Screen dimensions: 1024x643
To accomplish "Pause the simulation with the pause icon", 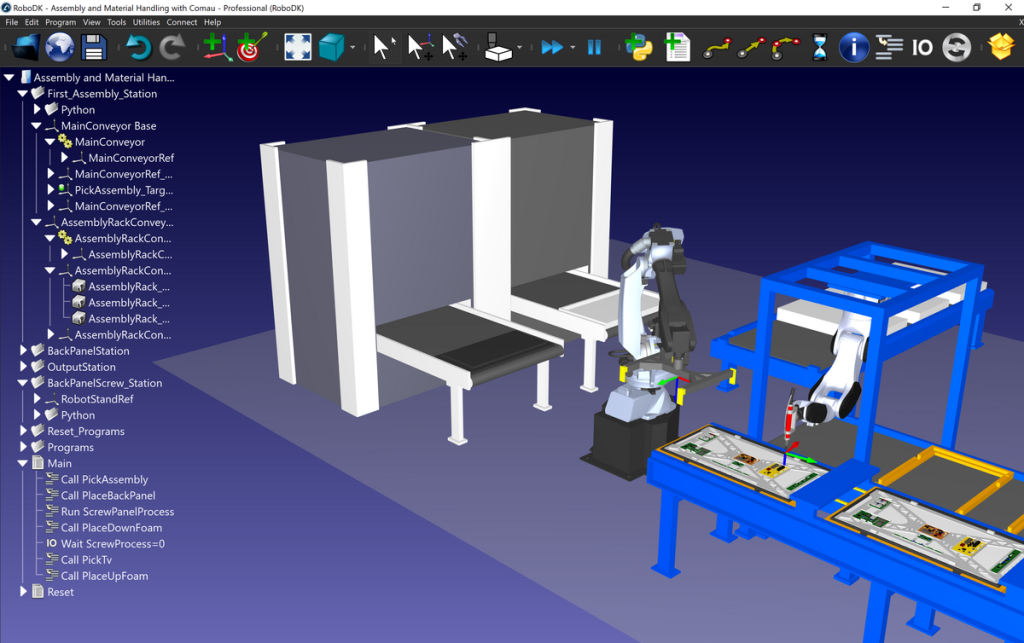I will pyautogui.click(x=594, y=46).
